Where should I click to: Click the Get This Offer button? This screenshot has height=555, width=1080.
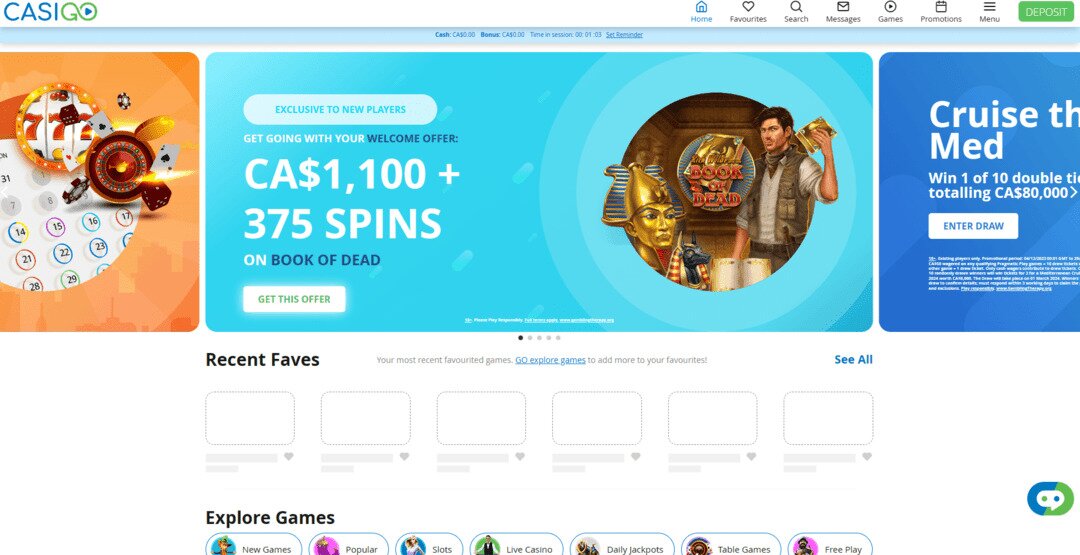point(294,299)
